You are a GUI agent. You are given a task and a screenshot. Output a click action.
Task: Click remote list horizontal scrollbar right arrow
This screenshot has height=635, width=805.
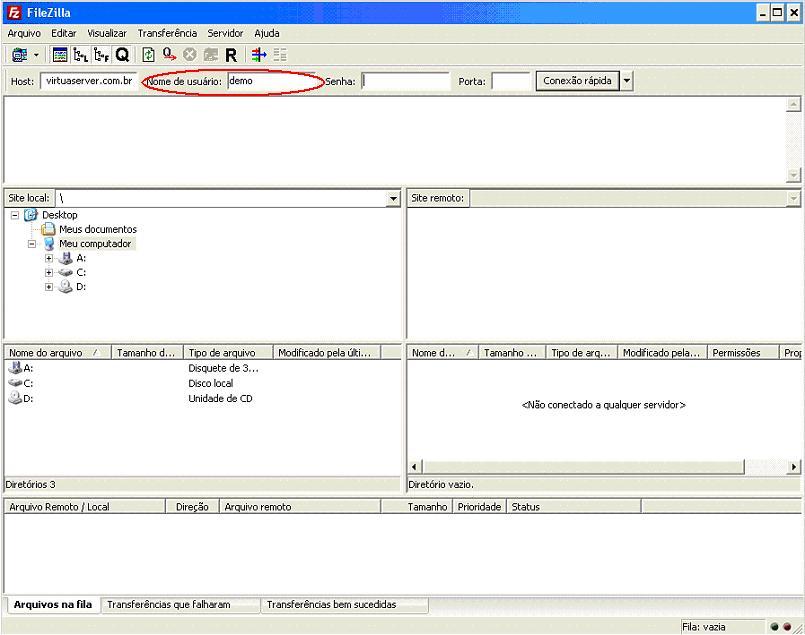pyautogui.click(x=794, y=467)
